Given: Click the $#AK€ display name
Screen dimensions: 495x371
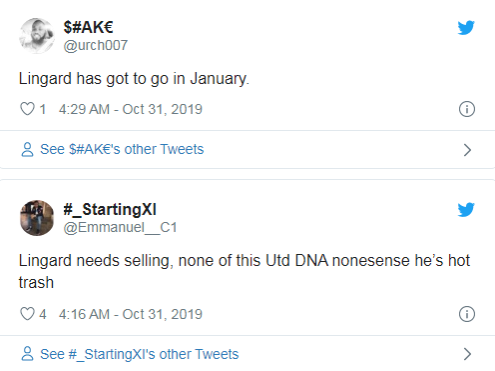Looking at the screenshot, I should pos(88,27).
